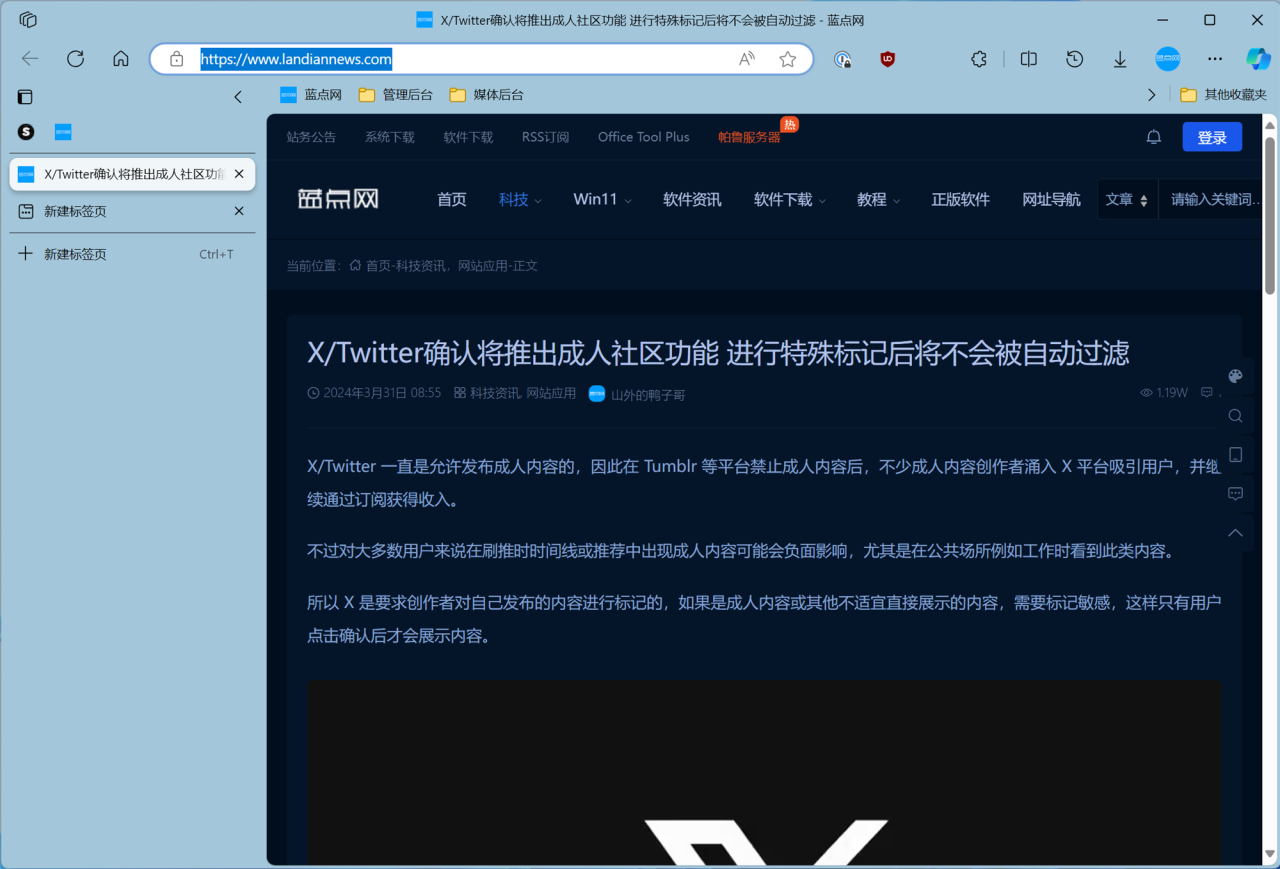Click the address bar URL
This screenshot has height=869, width=1280.
[296, 59]
